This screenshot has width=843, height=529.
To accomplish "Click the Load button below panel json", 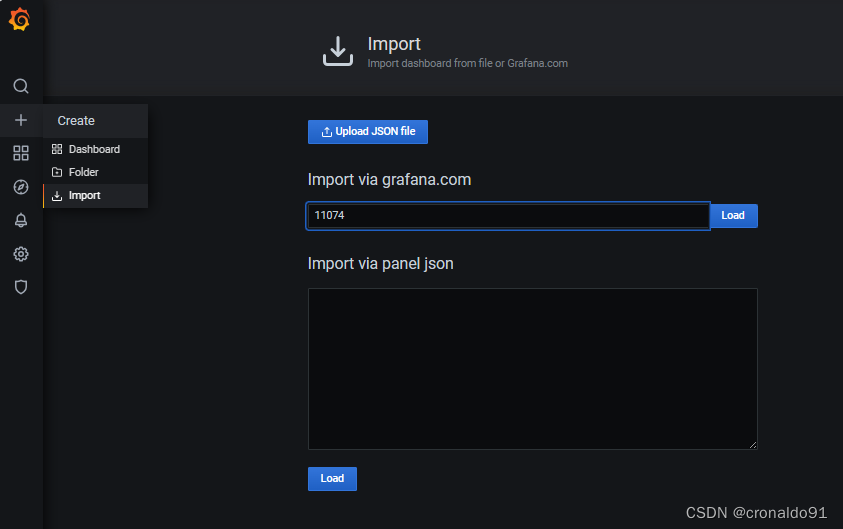I will point(332,478).
